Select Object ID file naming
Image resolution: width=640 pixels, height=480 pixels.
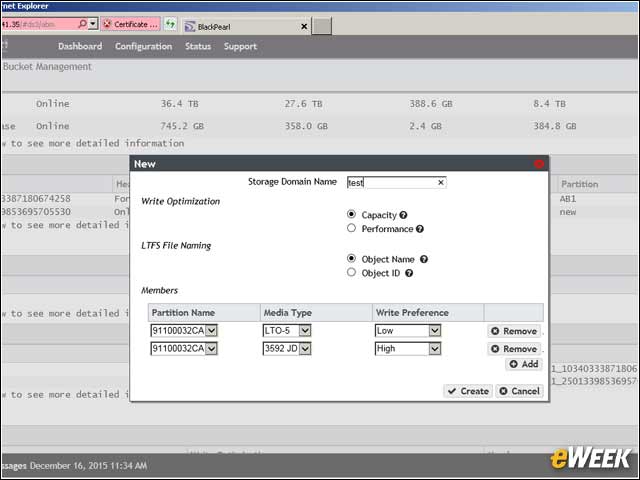(351, 272)
